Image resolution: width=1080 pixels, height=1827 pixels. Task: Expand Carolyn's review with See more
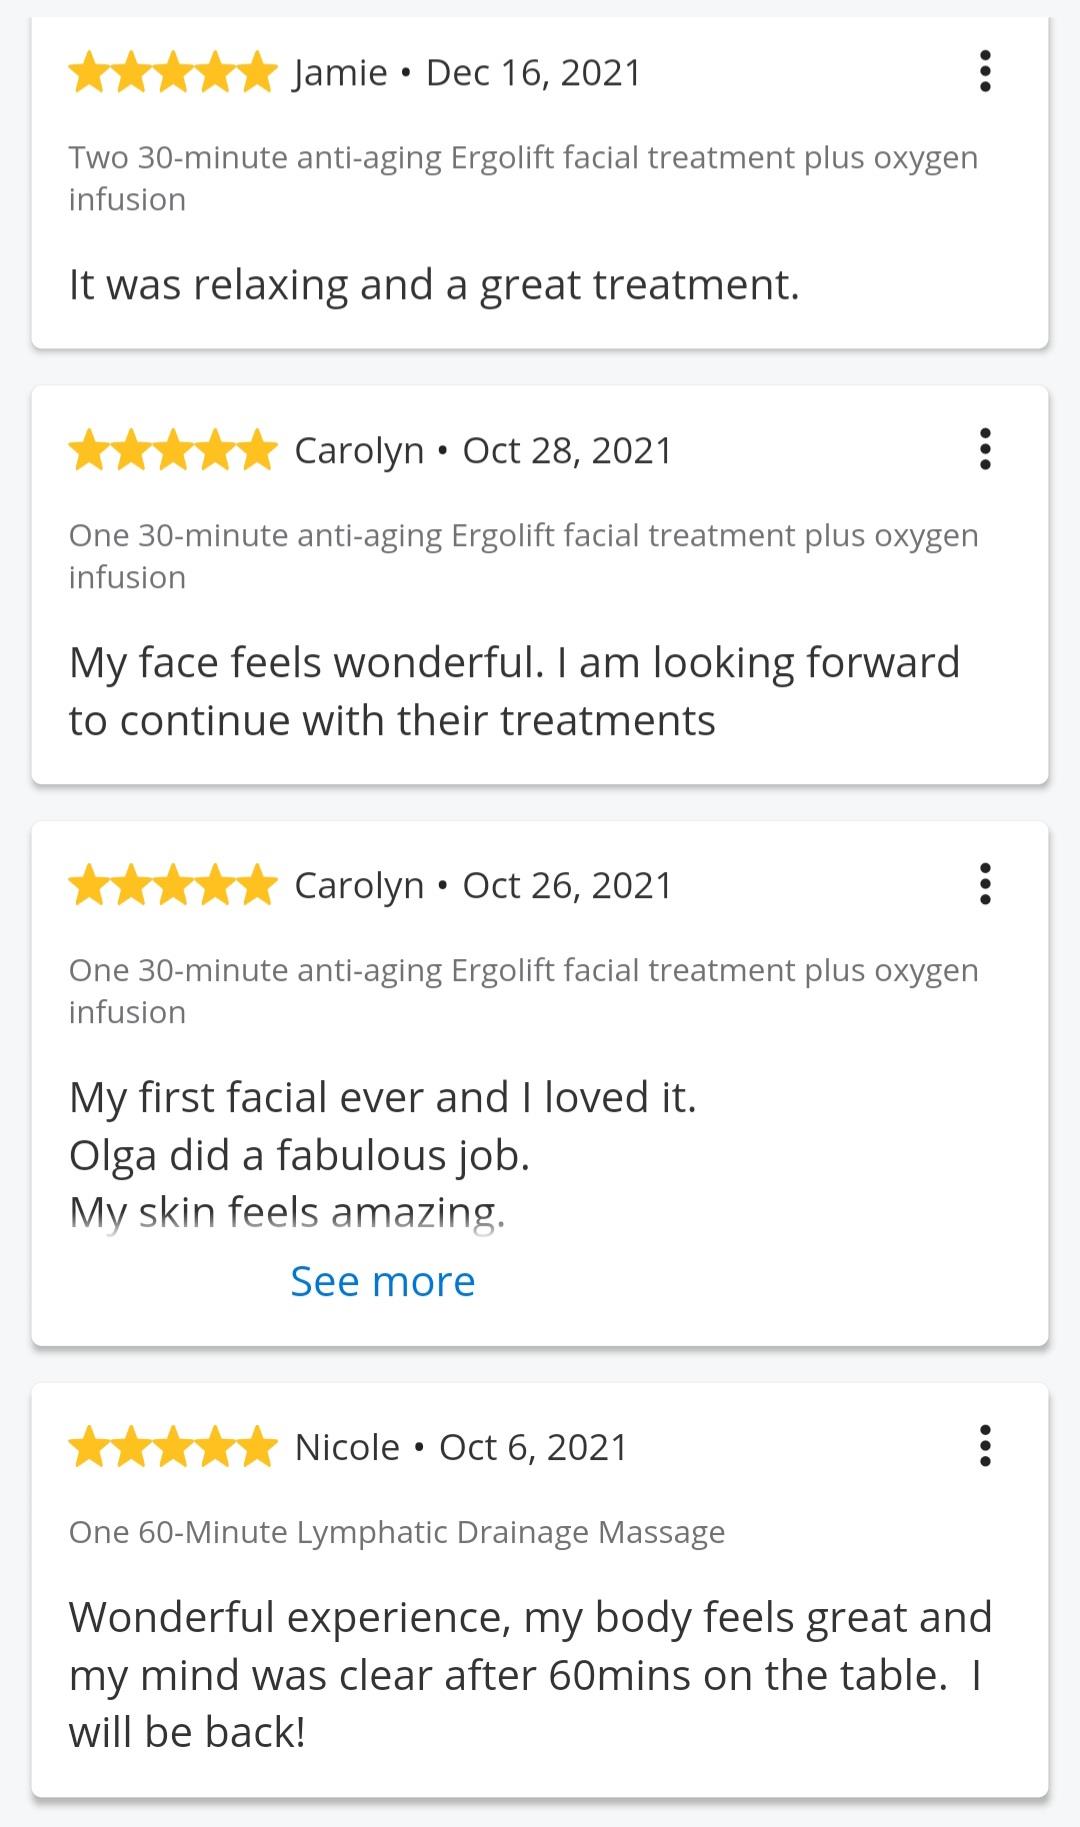coord(383,1281)
